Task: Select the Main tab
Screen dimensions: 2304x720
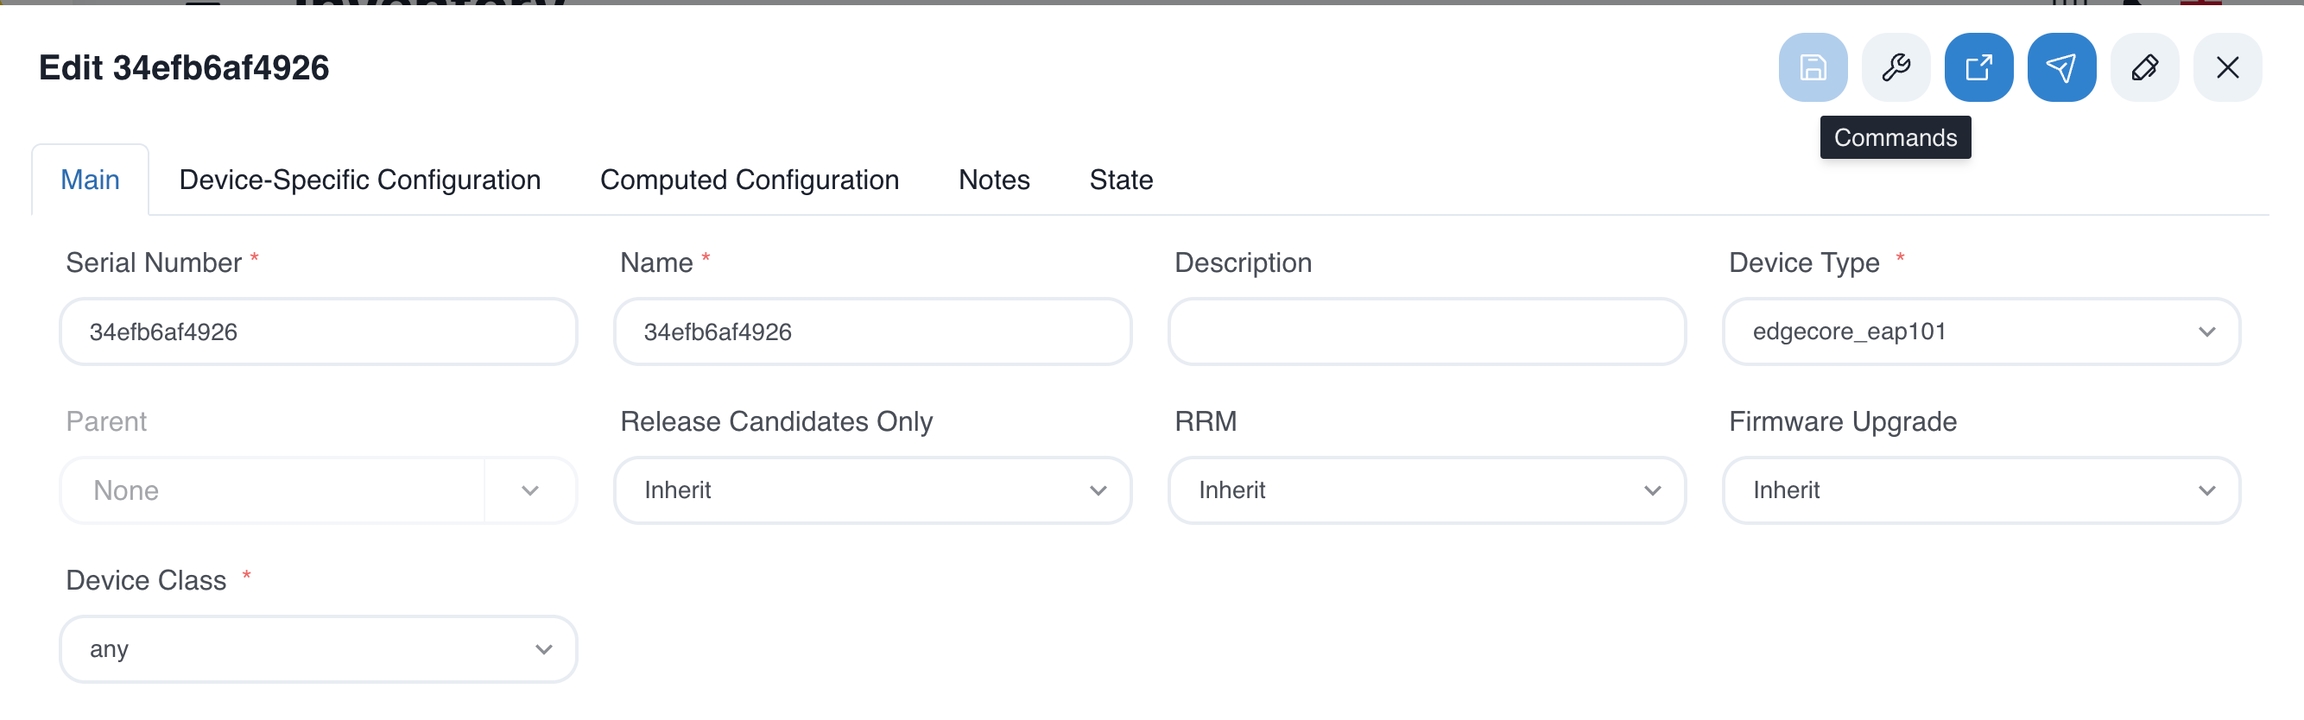Action: 90,180
